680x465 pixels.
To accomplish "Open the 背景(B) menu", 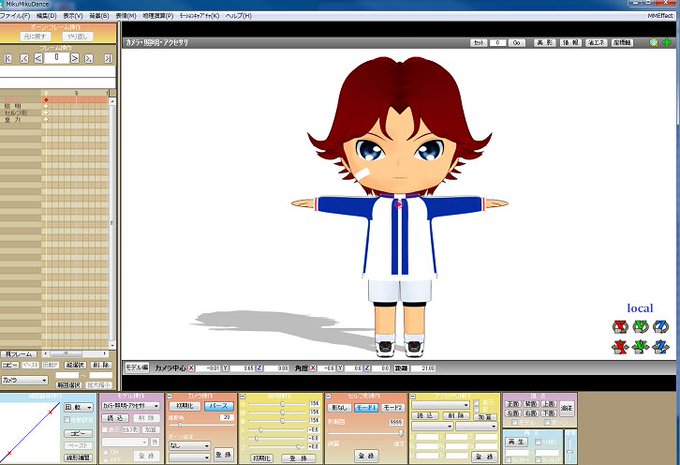I will (x=99, y=16).
